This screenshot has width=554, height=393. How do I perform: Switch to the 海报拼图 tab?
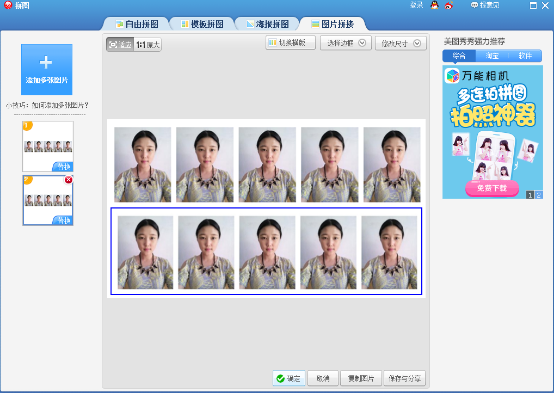pos(267,24)
